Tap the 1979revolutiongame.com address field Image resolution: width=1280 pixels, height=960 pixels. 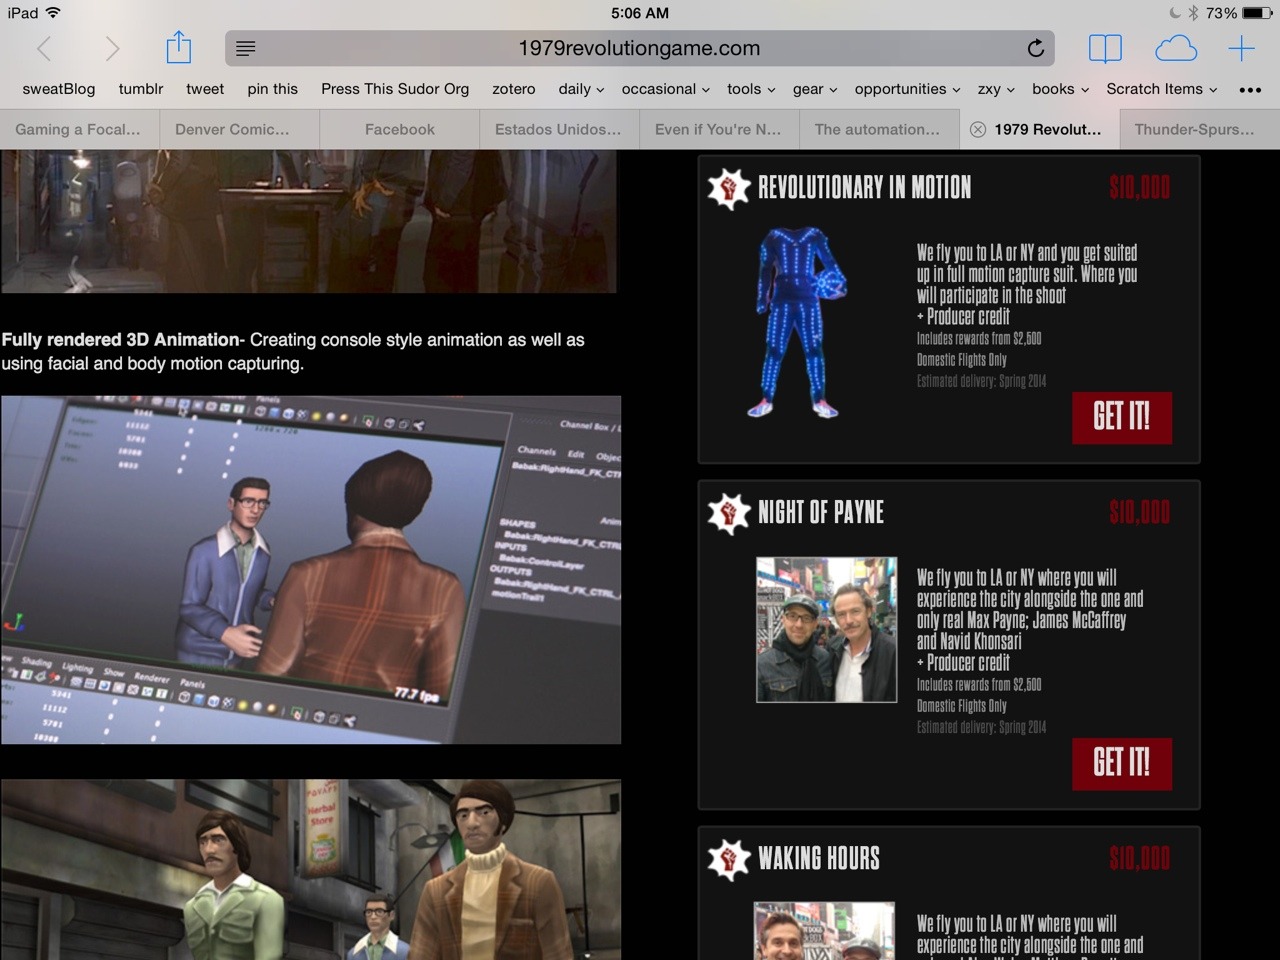(639, 48)
